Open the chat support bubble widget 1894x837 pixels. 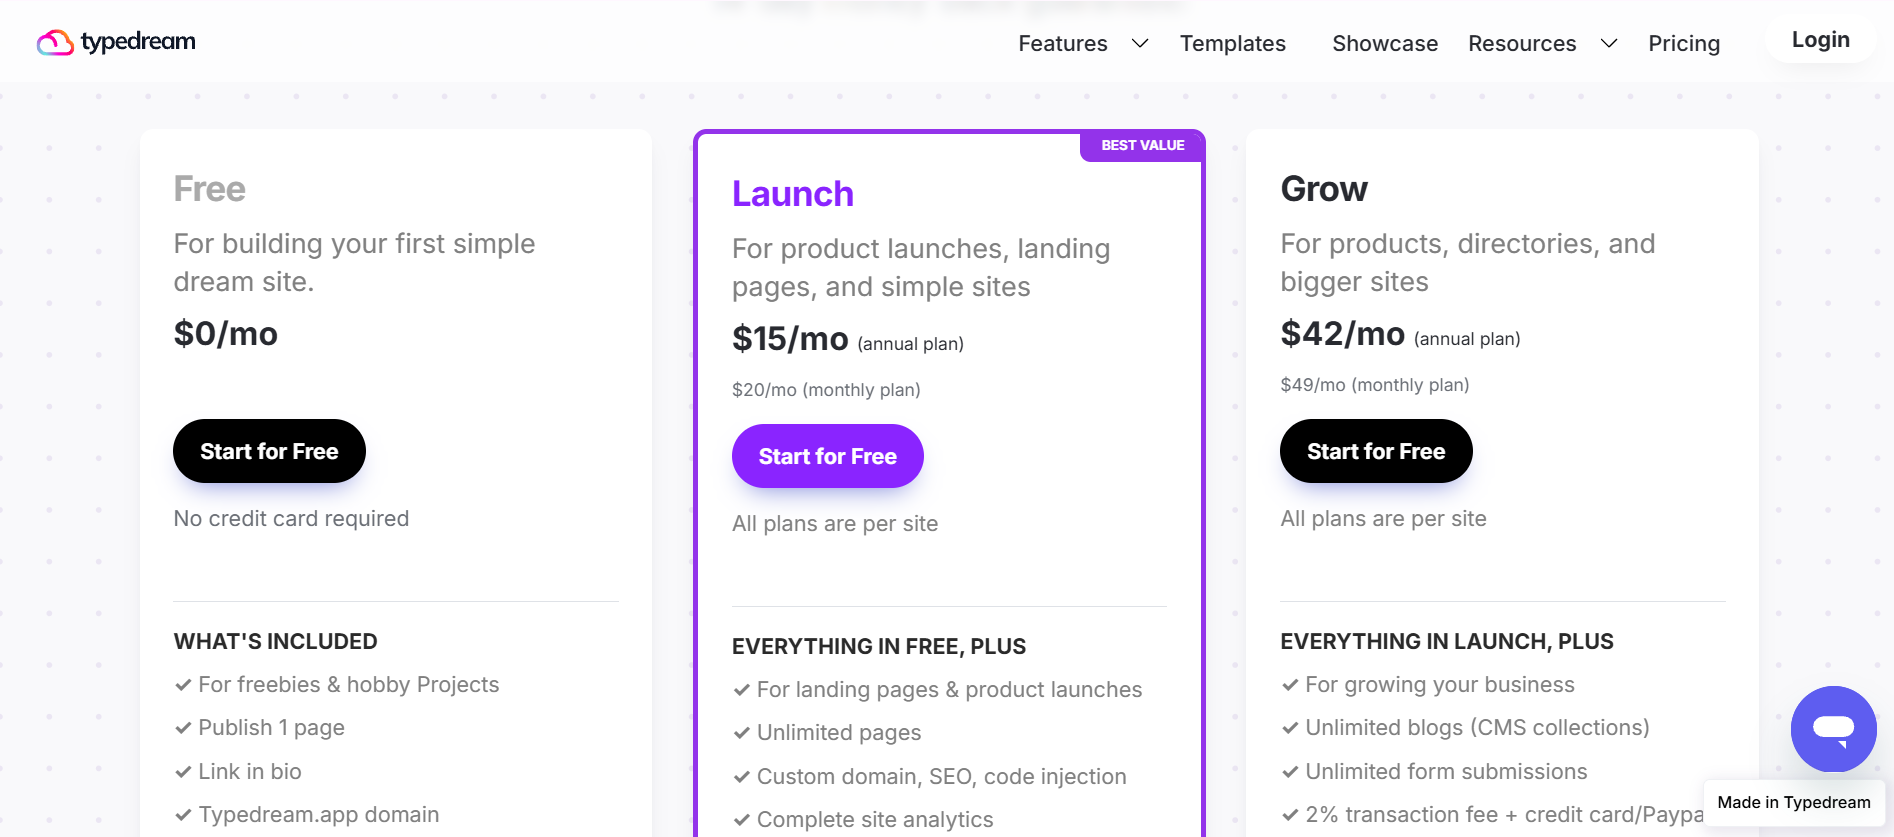point(1833,729)
